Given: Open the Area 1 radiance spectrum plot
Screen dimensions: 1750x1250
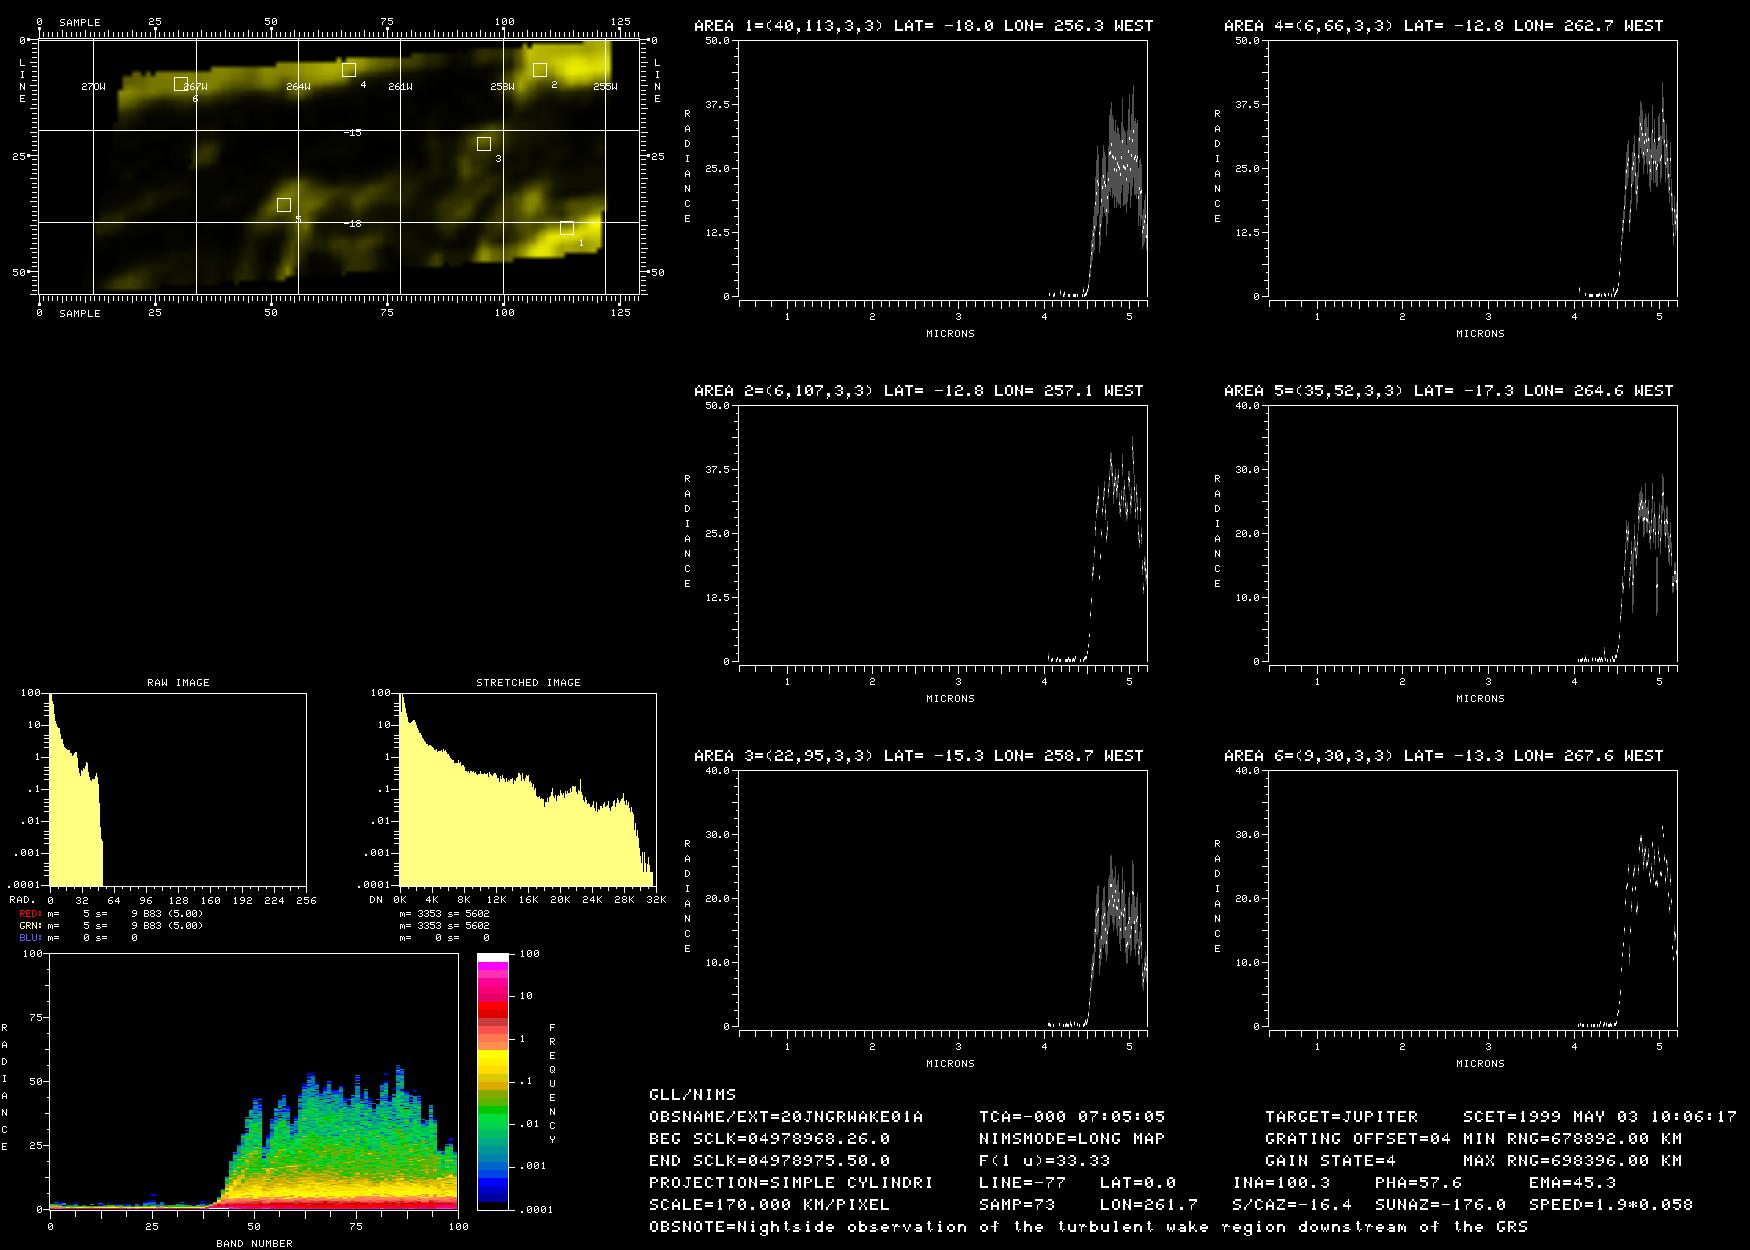Looking at the screenshot, I should tap(943, 169).
